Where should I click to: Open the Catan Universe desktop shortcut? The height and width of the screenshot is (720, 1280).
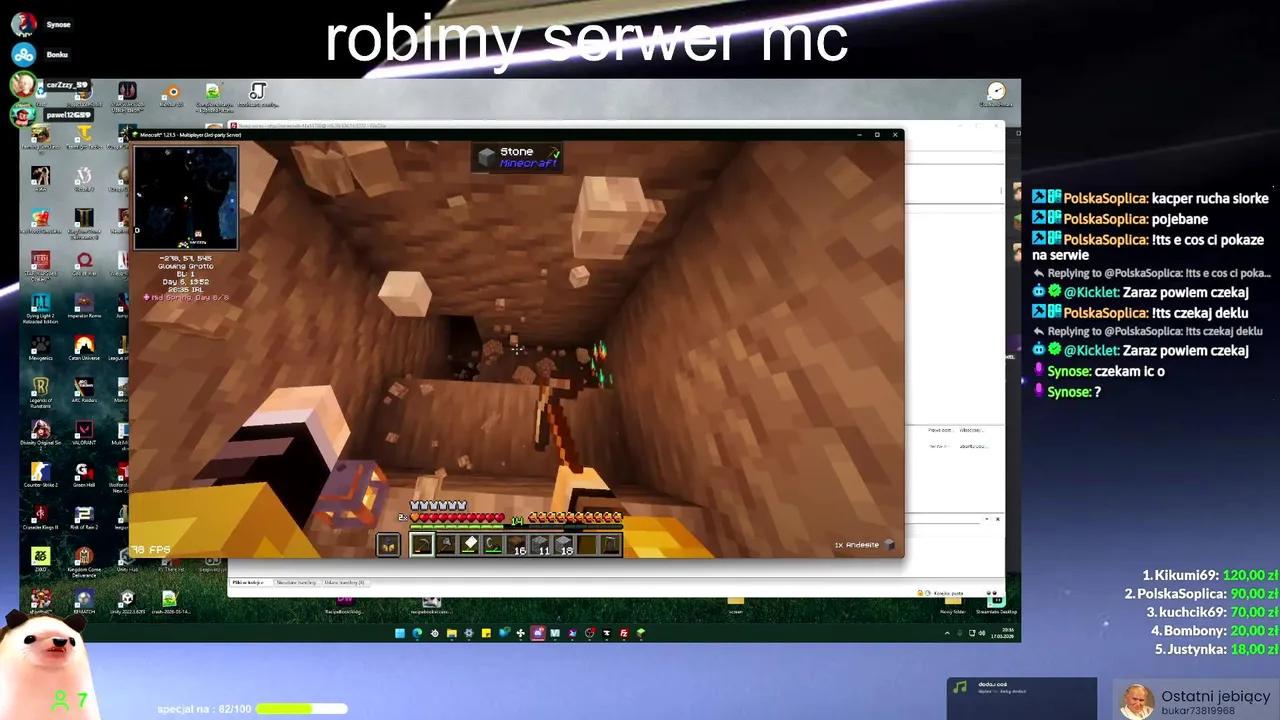pyautogui.click(x=84, y=348)
